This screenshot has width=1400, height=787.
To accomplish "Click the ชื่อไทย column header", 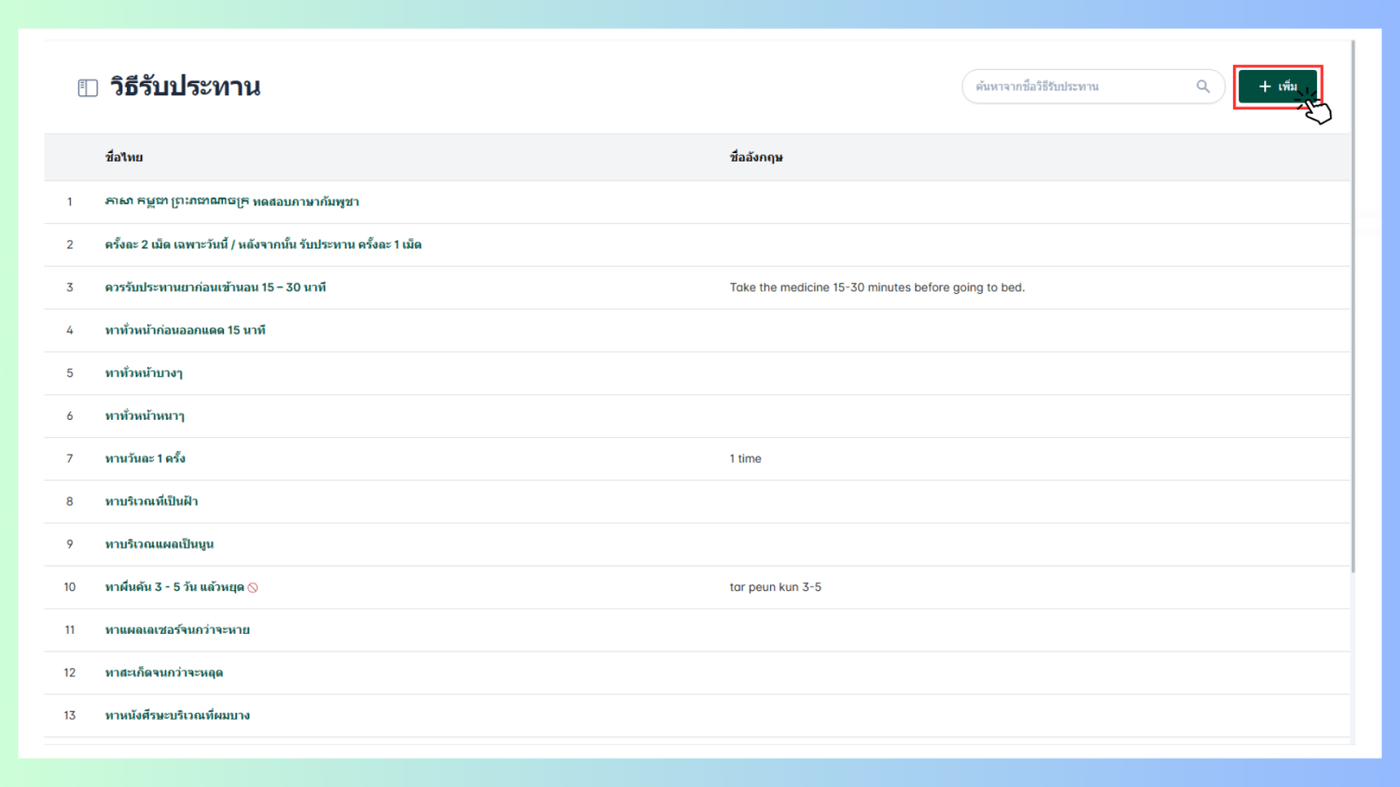I will [124, 157].
